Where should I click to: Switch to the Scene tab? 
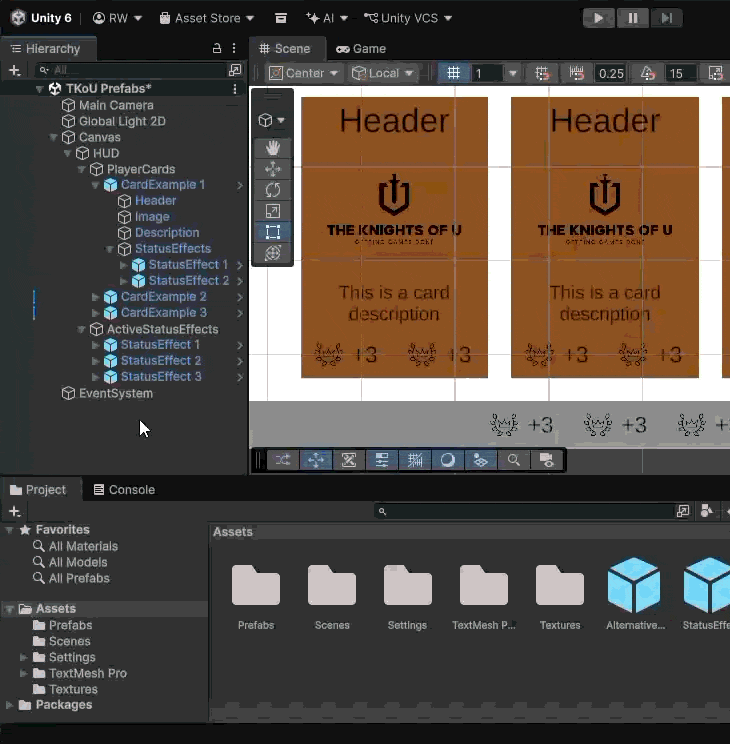(x=285, y=48)
